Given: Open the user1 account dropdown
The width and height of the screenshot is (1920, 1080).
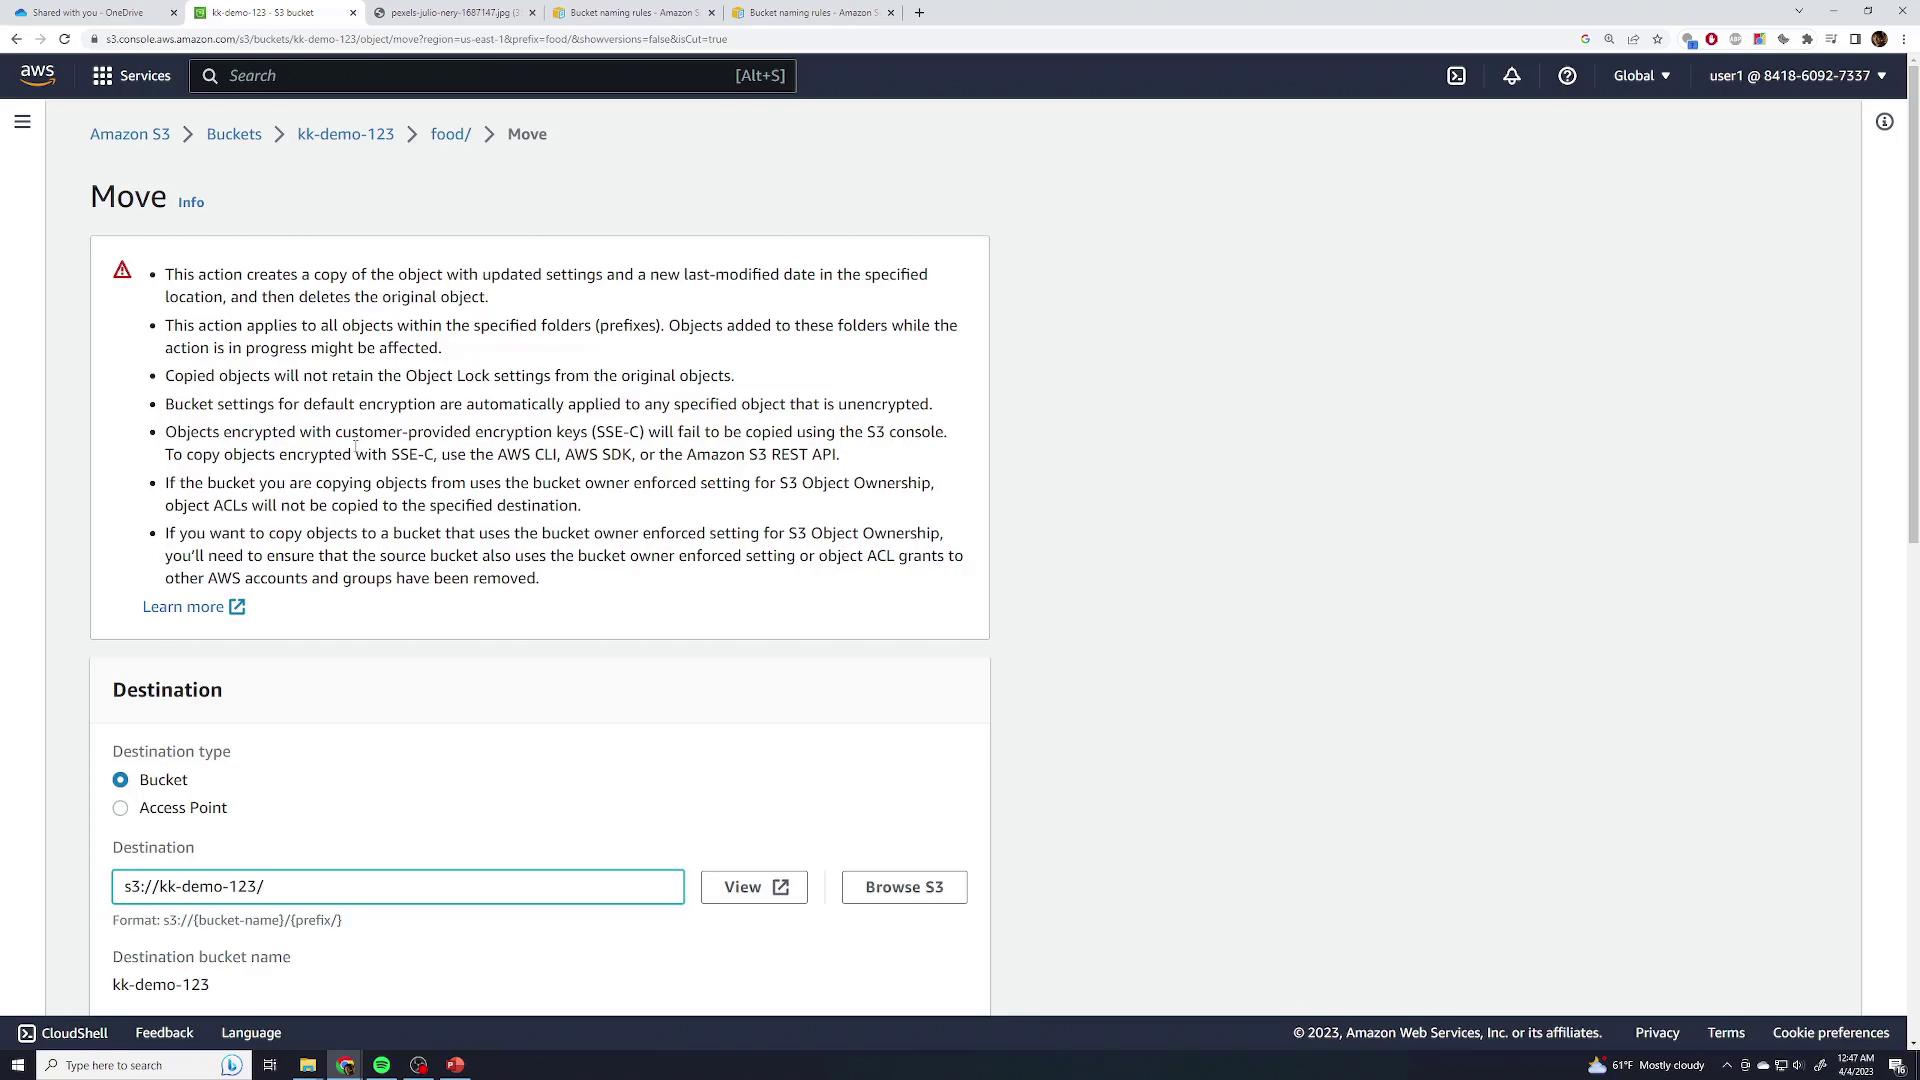Looking at the screenshot, I should 1797,76.
